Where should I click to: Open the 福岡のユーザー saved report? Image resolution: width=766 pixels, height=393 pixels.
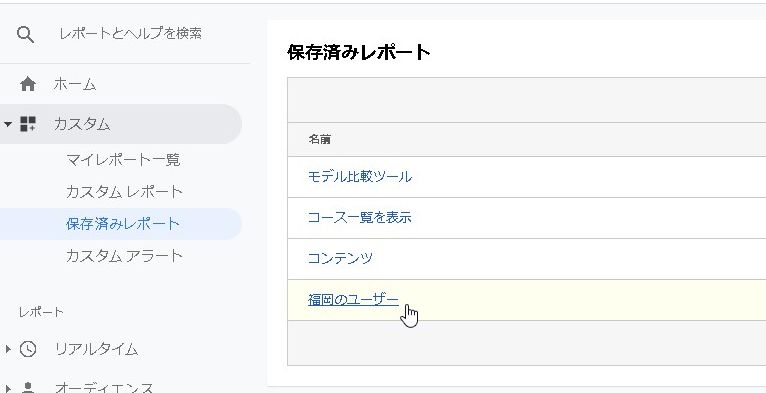click(353, 299)
